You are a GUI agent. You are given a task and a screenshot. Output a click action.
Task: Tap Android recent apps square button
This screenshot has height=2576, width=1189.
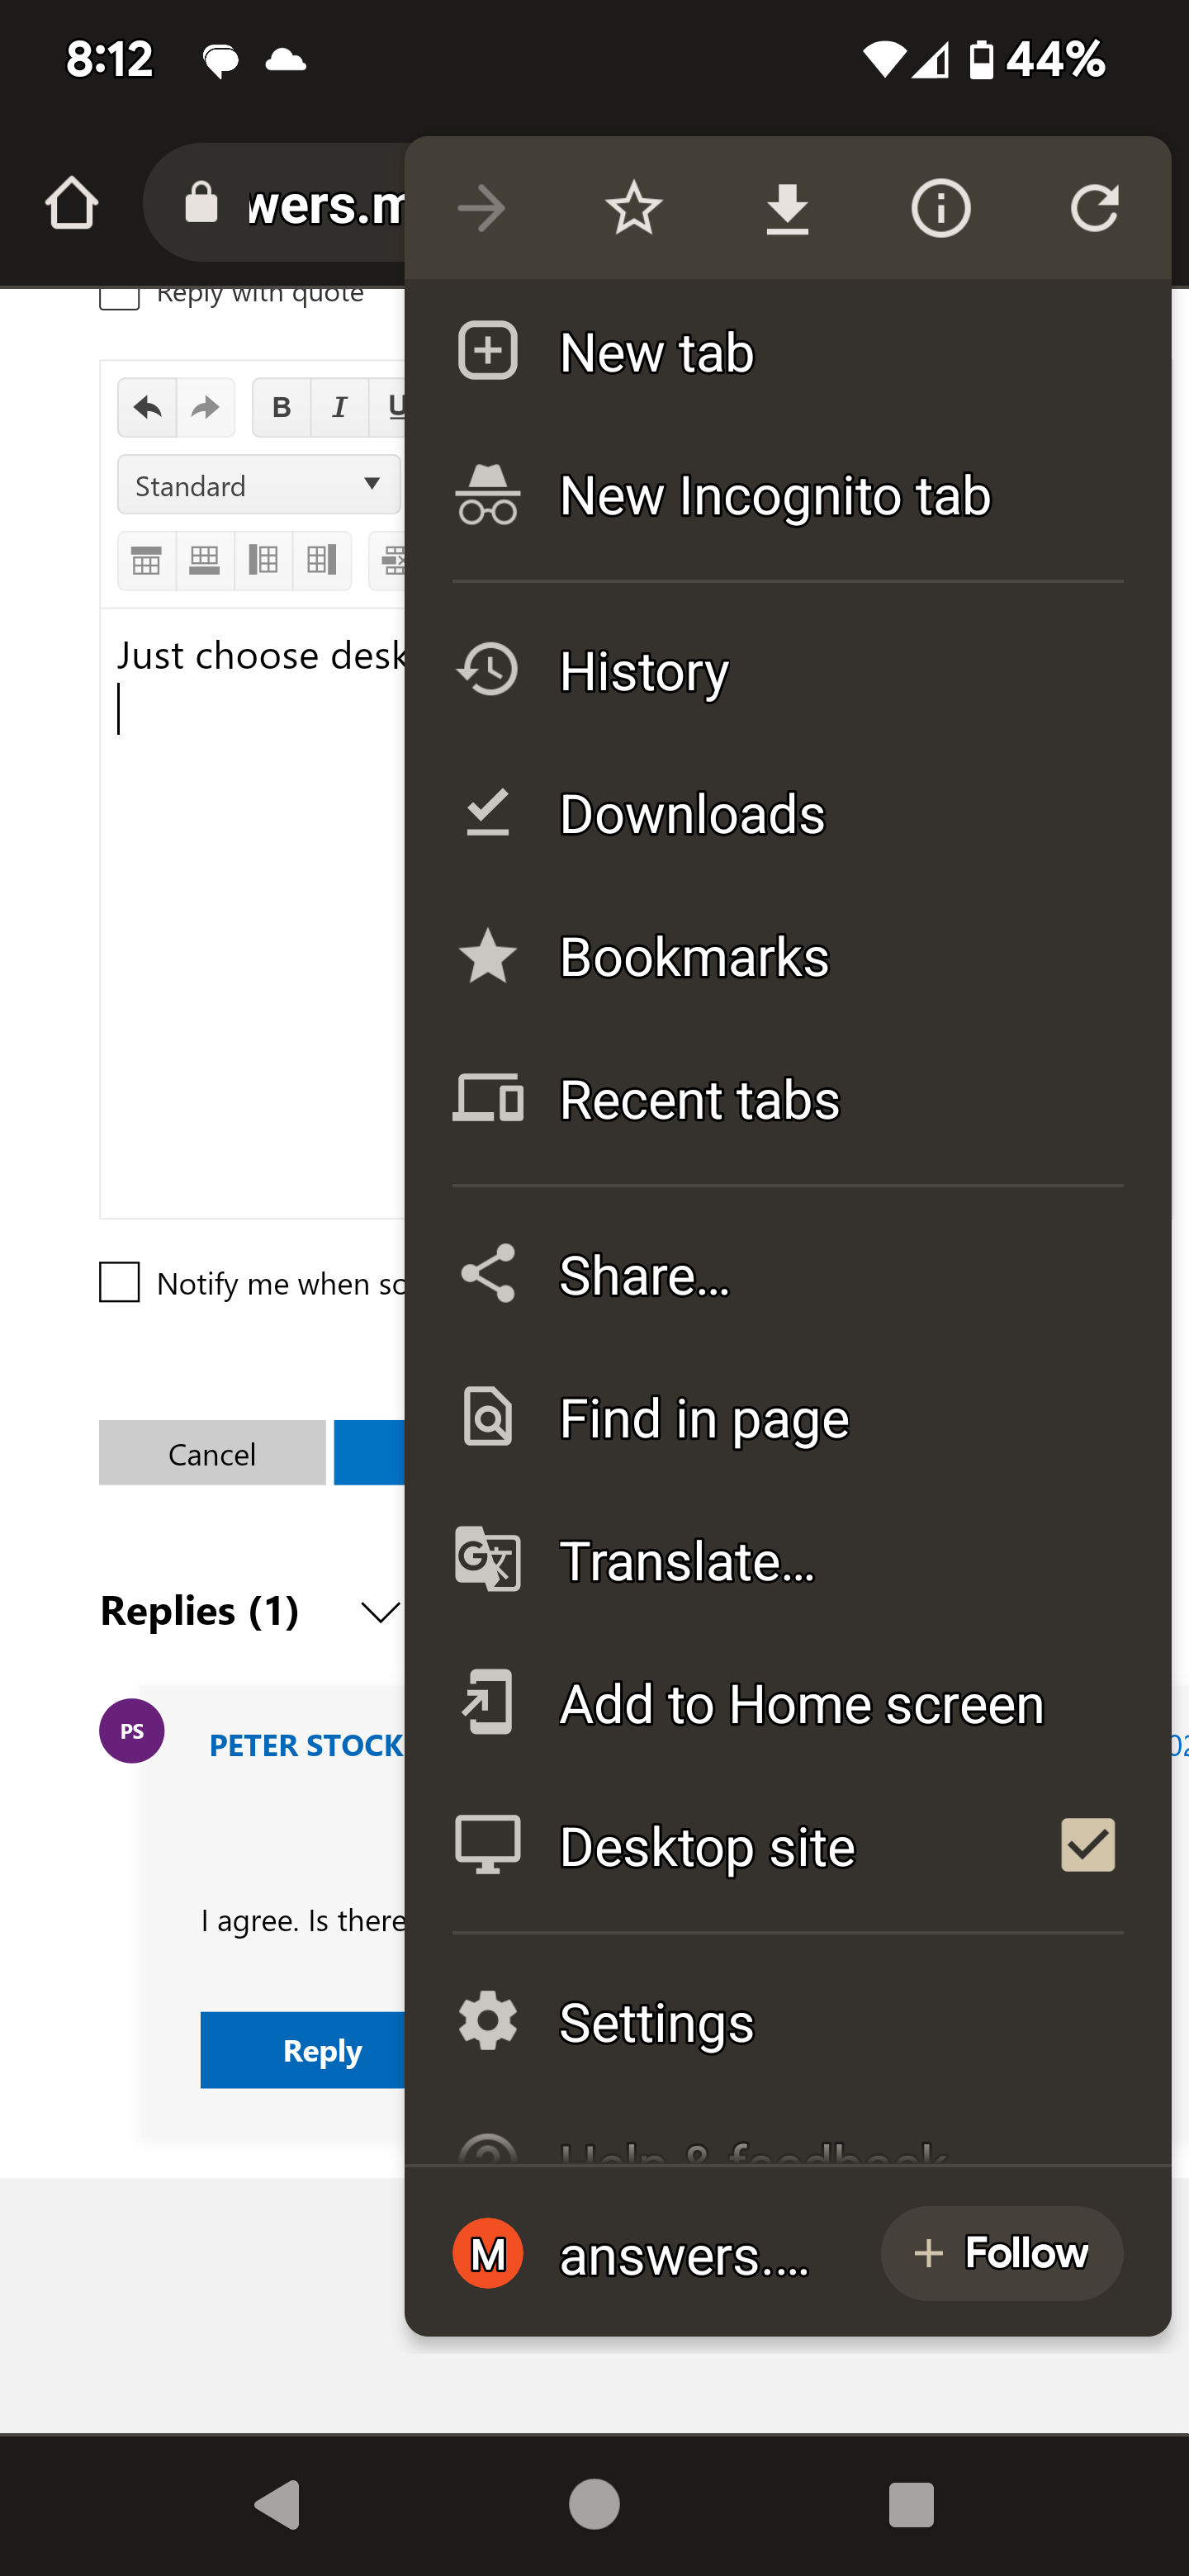point(911,2505)
